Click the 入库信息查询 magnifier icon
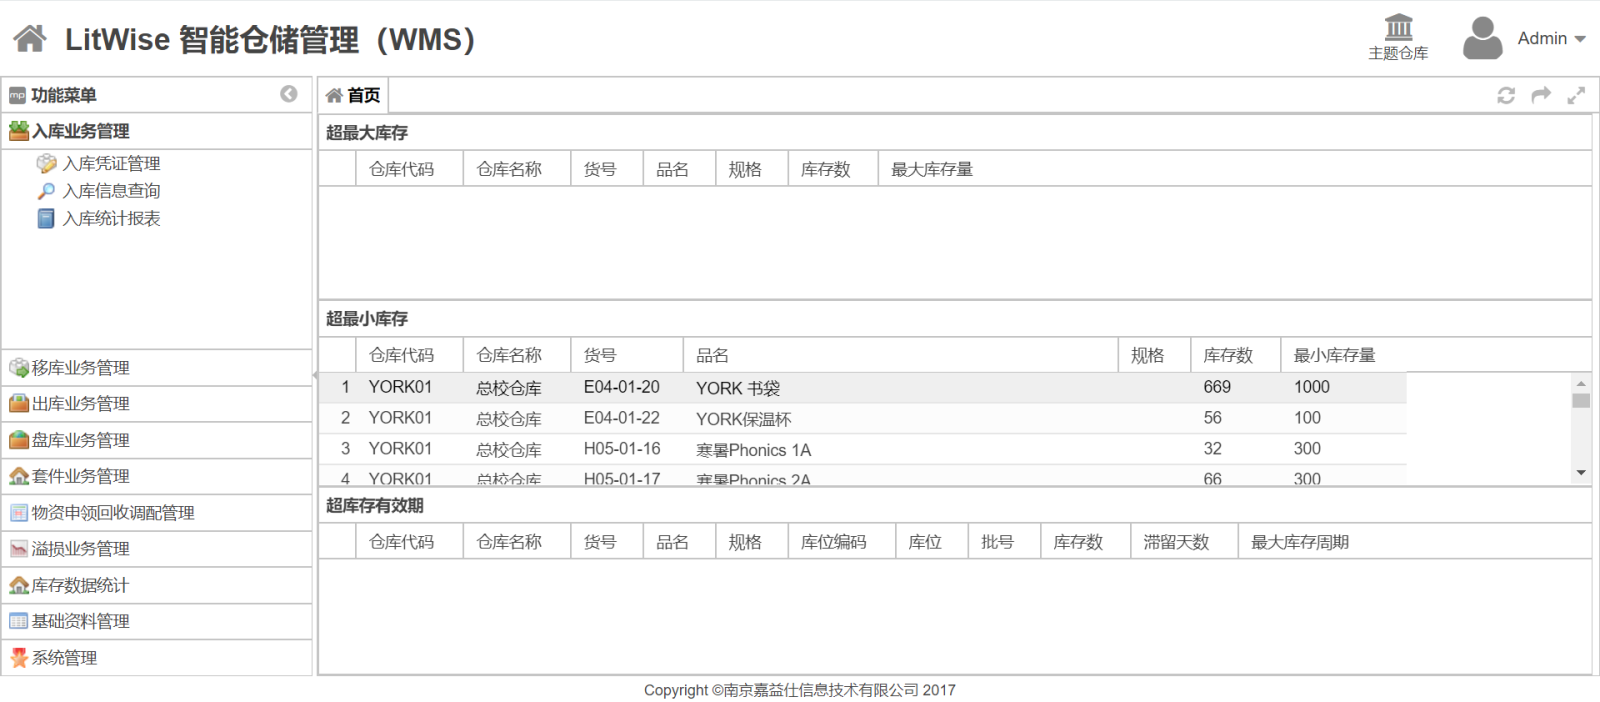Image resolution: width=1600 pixels, height=702 pixels. coord(46,190)
